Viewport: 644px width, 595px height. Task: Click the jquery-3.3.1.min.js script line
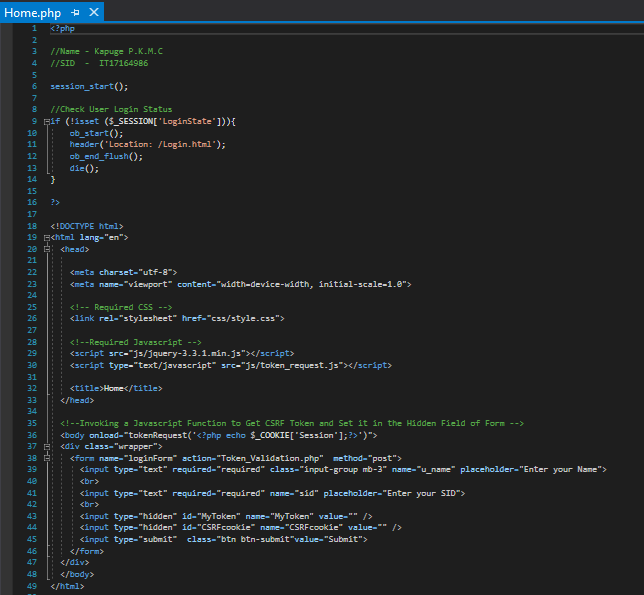[182, 353]
